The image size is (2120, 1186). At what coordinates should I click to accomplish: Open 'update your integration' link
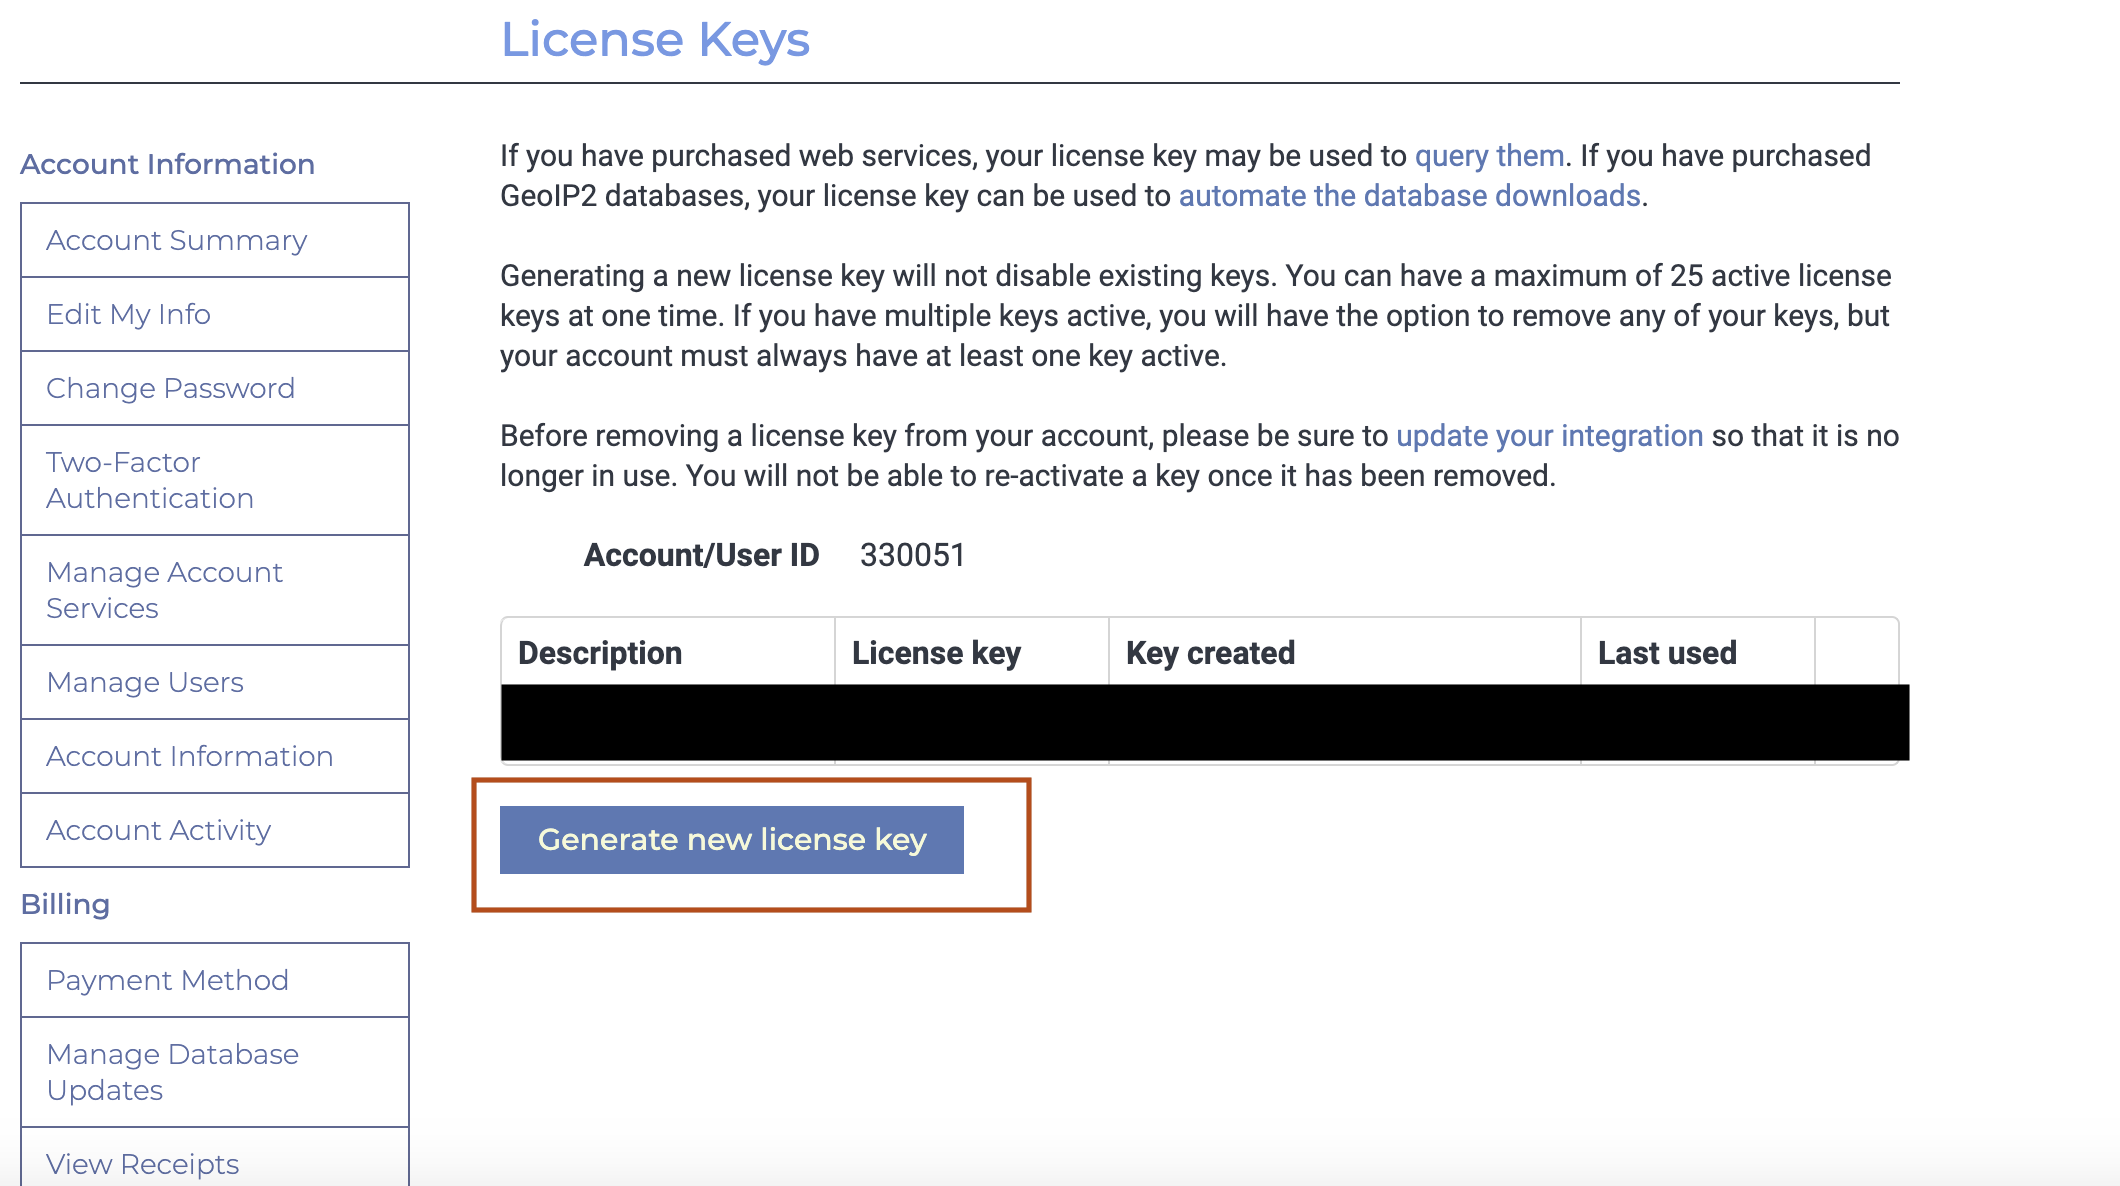[1549, 436]
